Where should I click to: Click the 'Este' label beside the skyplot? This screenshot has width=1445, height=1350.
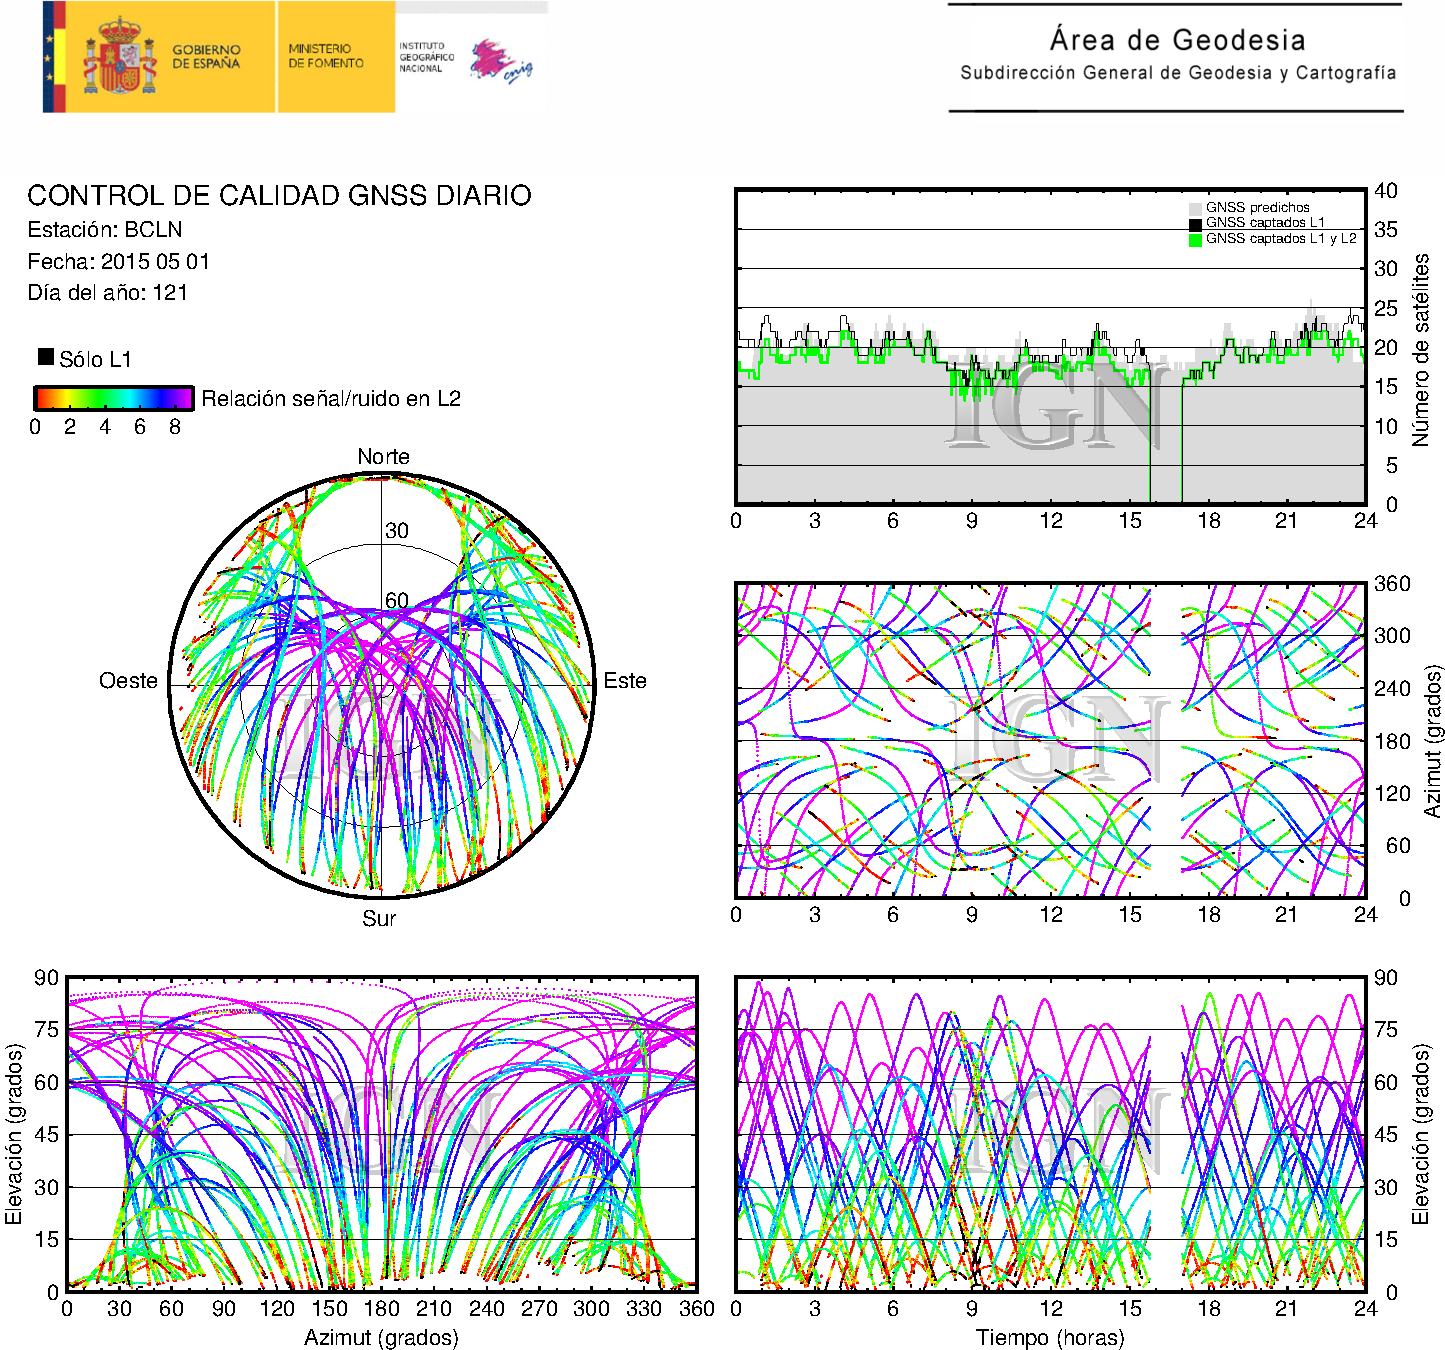click(x=625, y=681)
